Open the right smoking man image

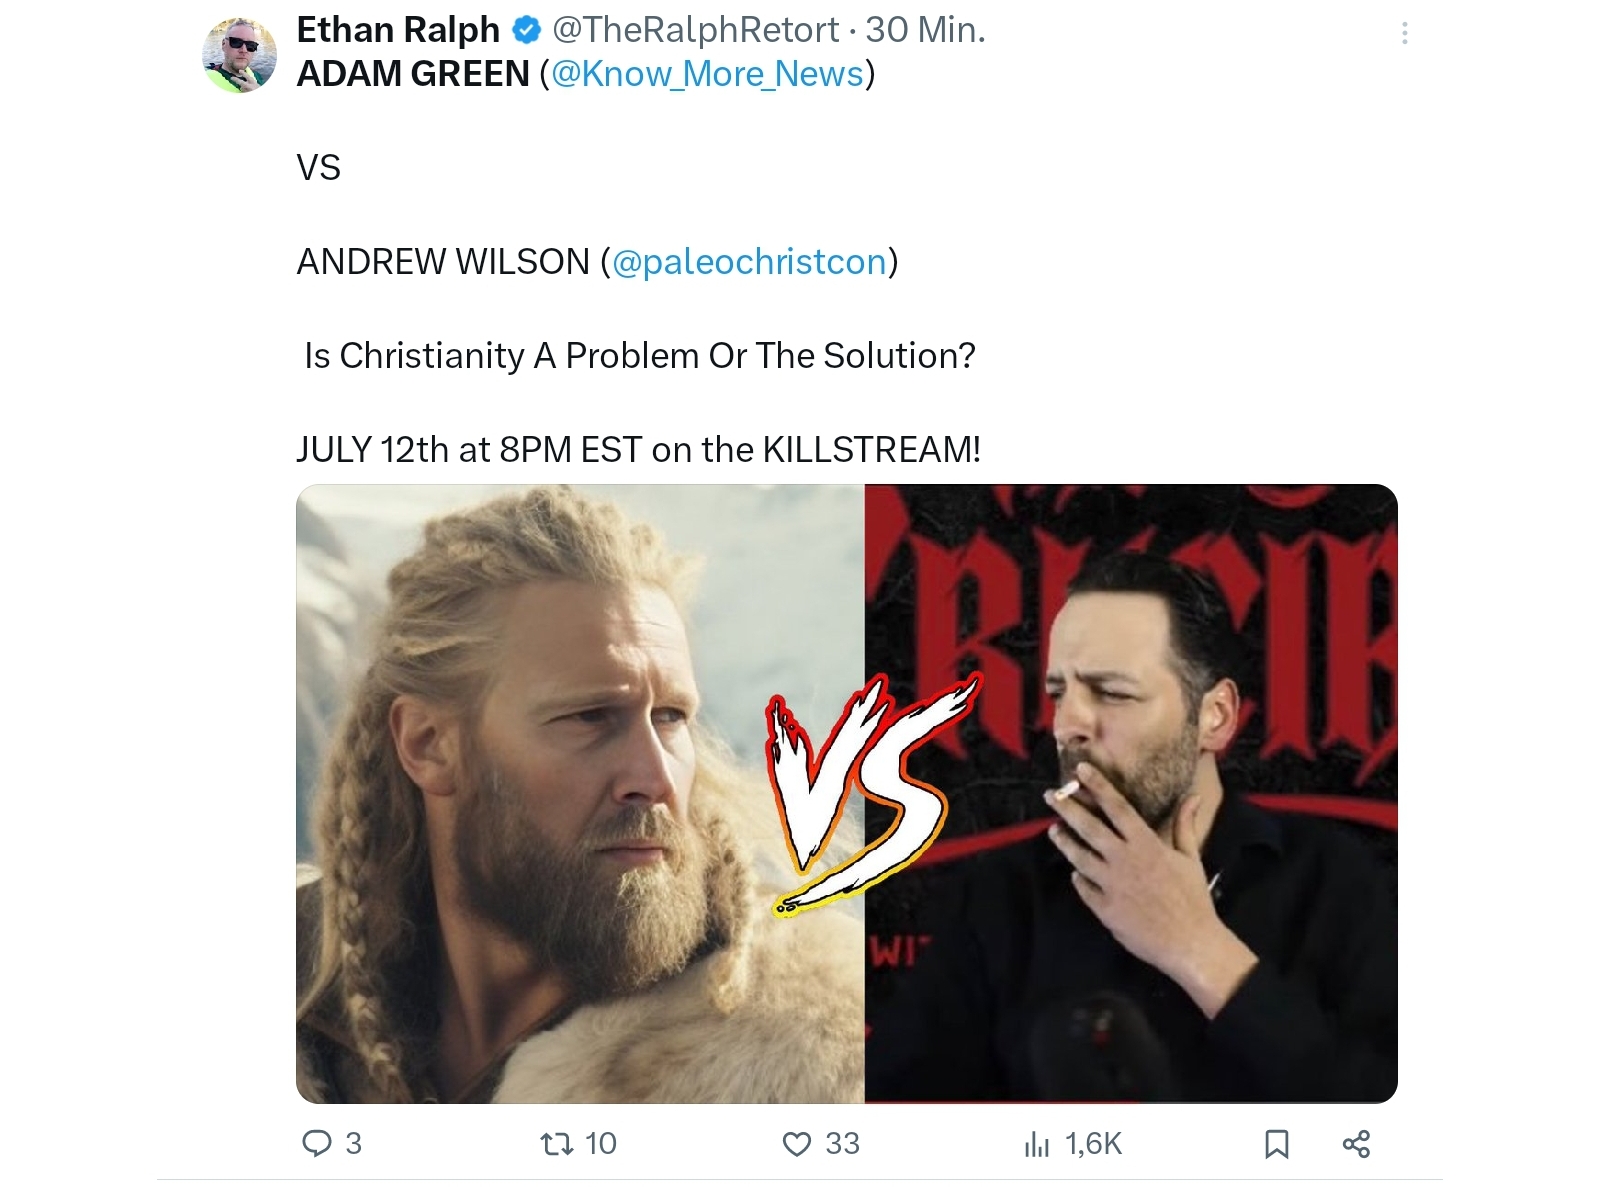click(x=1131, y=794)
